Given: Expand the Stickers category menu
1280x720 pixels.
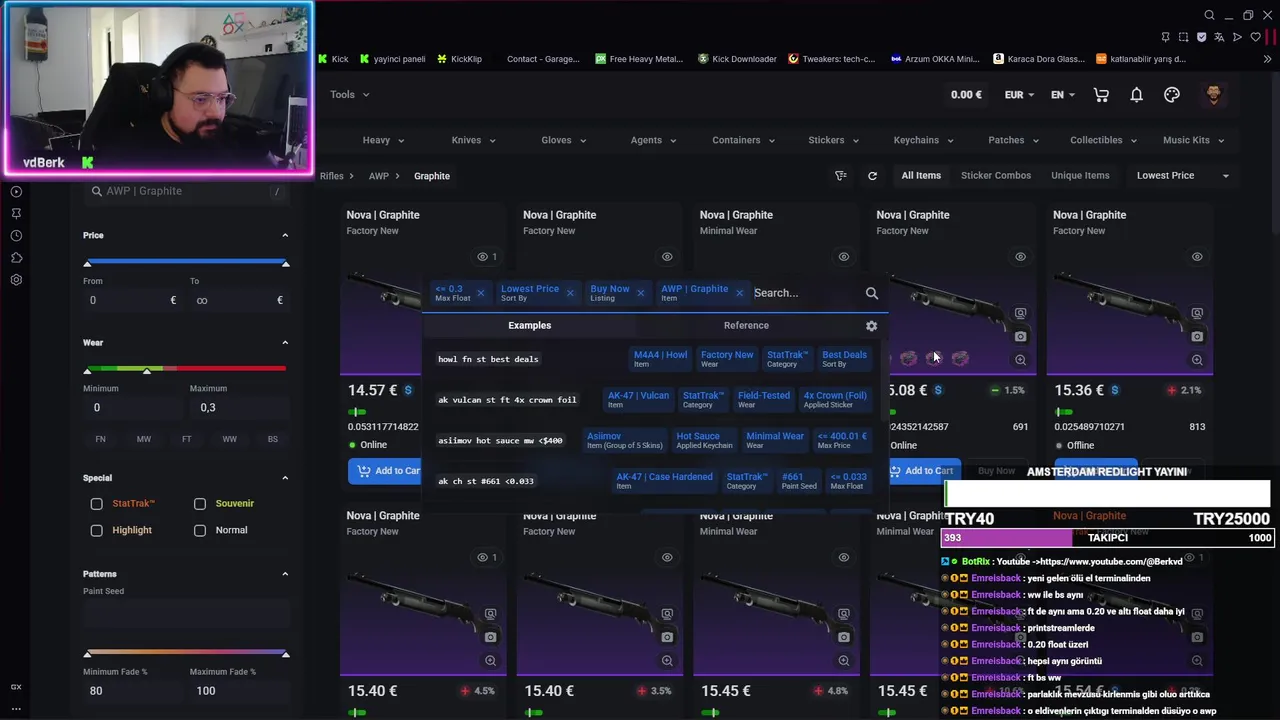Looking at the screenshot, I should pyautogui.click(x=832, y=140).
